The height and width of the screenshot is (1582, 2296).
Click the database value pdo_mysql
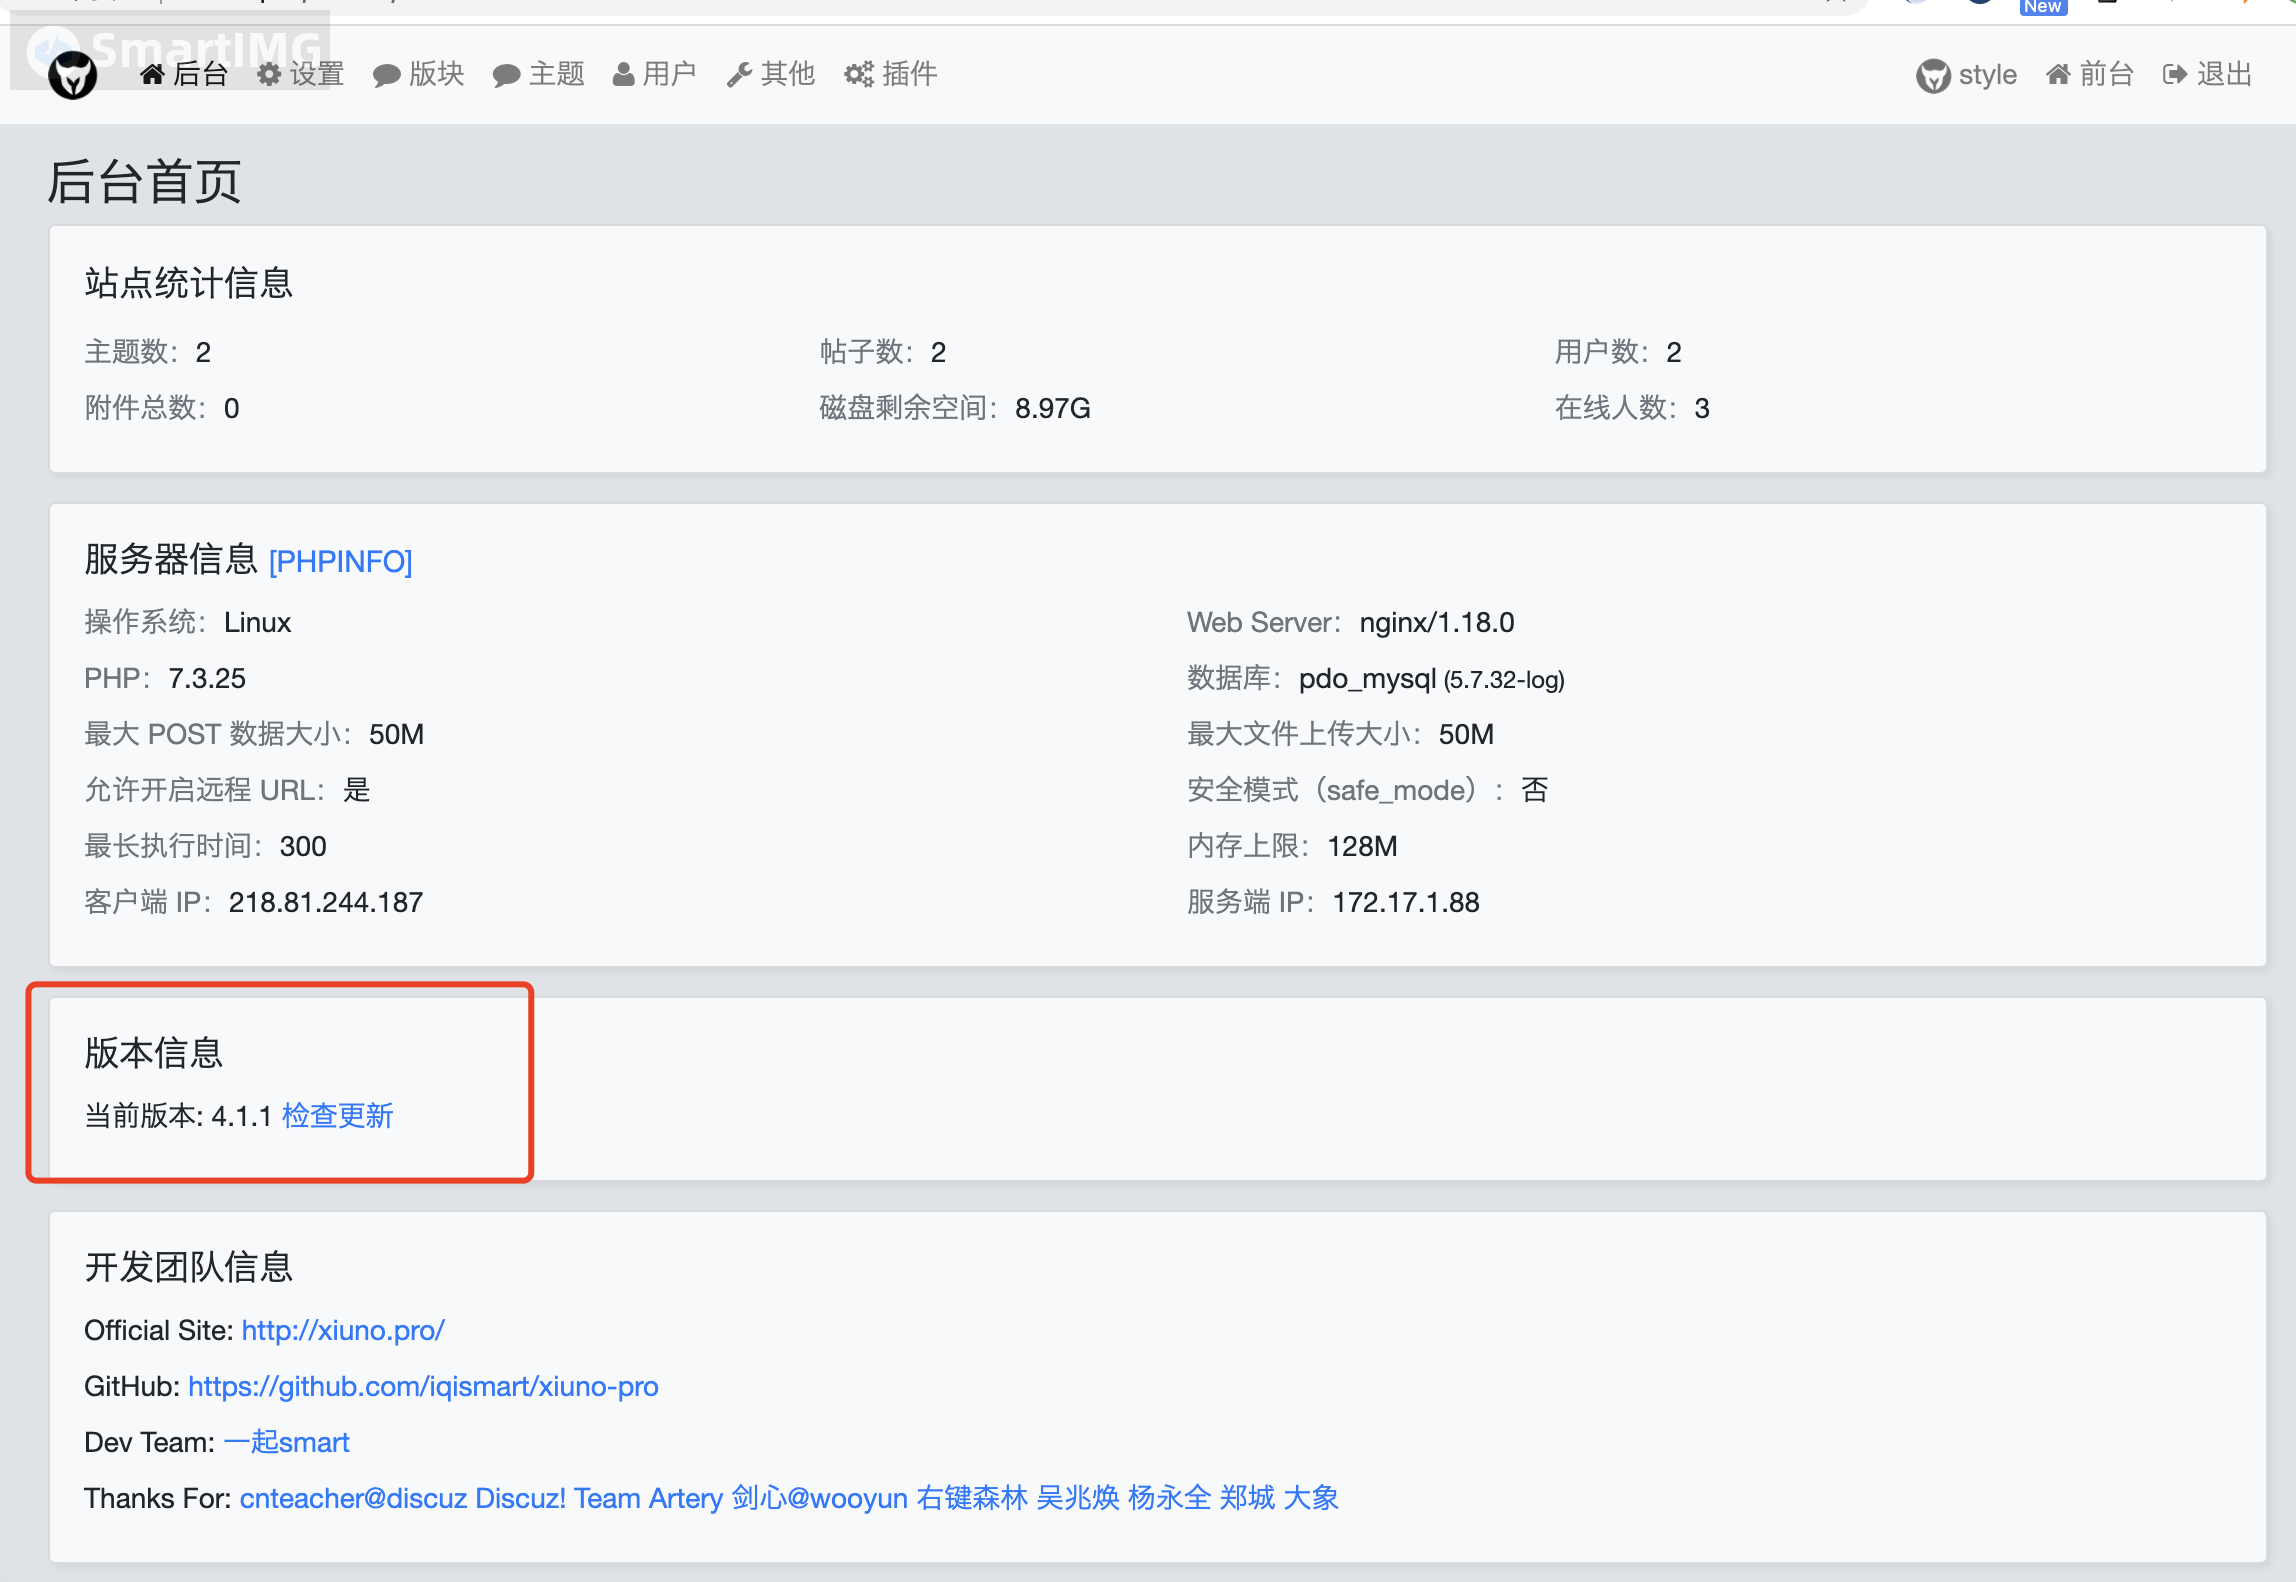click(1367, 678)
